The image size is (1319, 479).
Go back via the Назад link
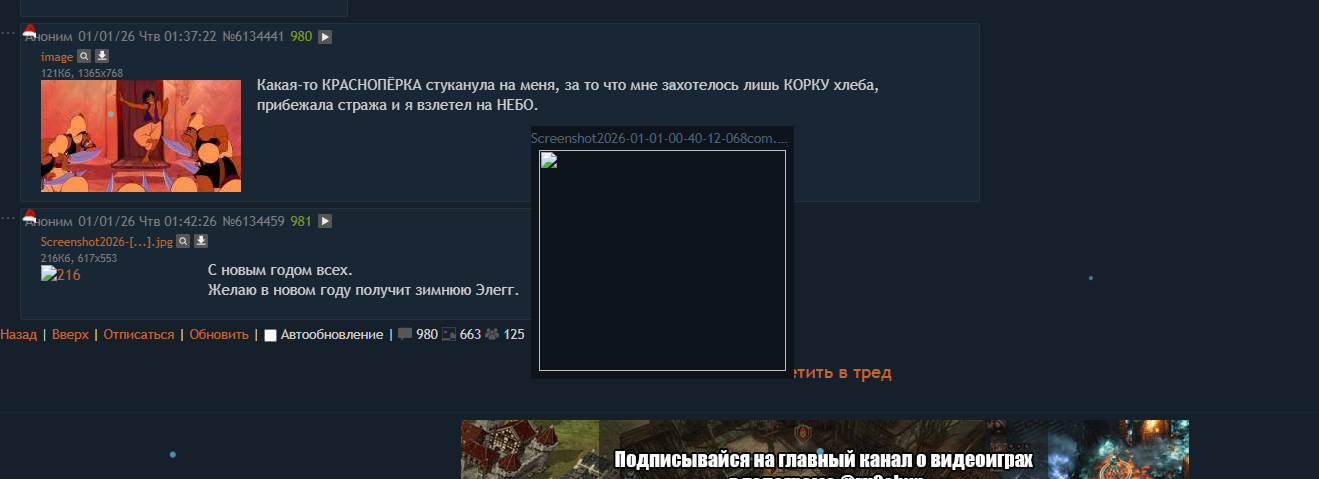[18, 335]
